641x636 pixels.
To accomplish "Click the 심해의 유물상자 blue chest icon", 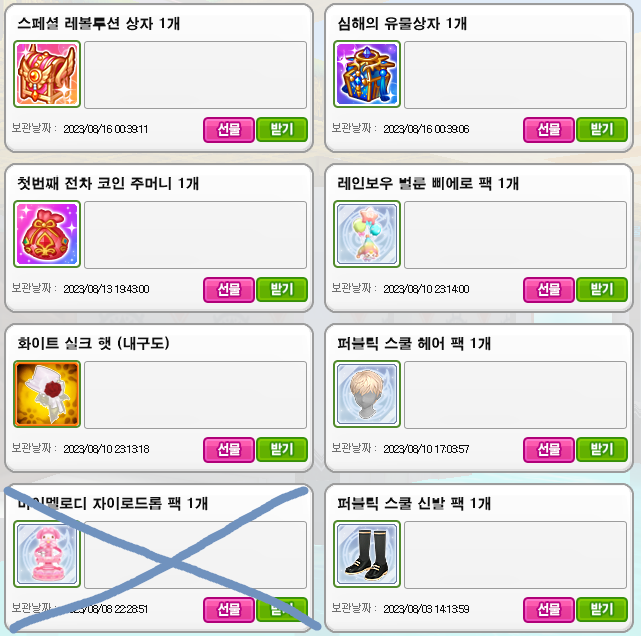I will [x=367, y=74].
